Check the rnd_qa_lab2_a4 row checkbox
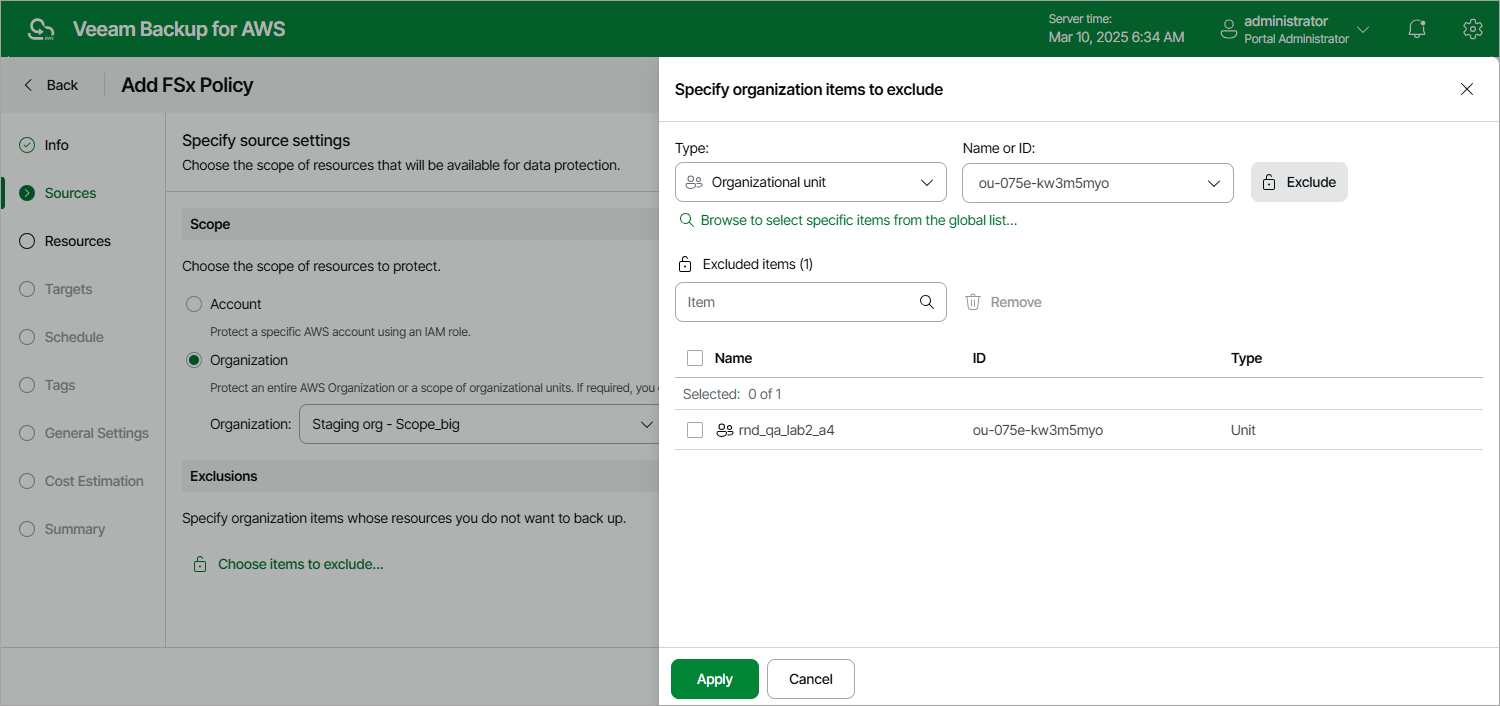The width and height of the screenshot is (1500, 706). (x=695, y=430)
